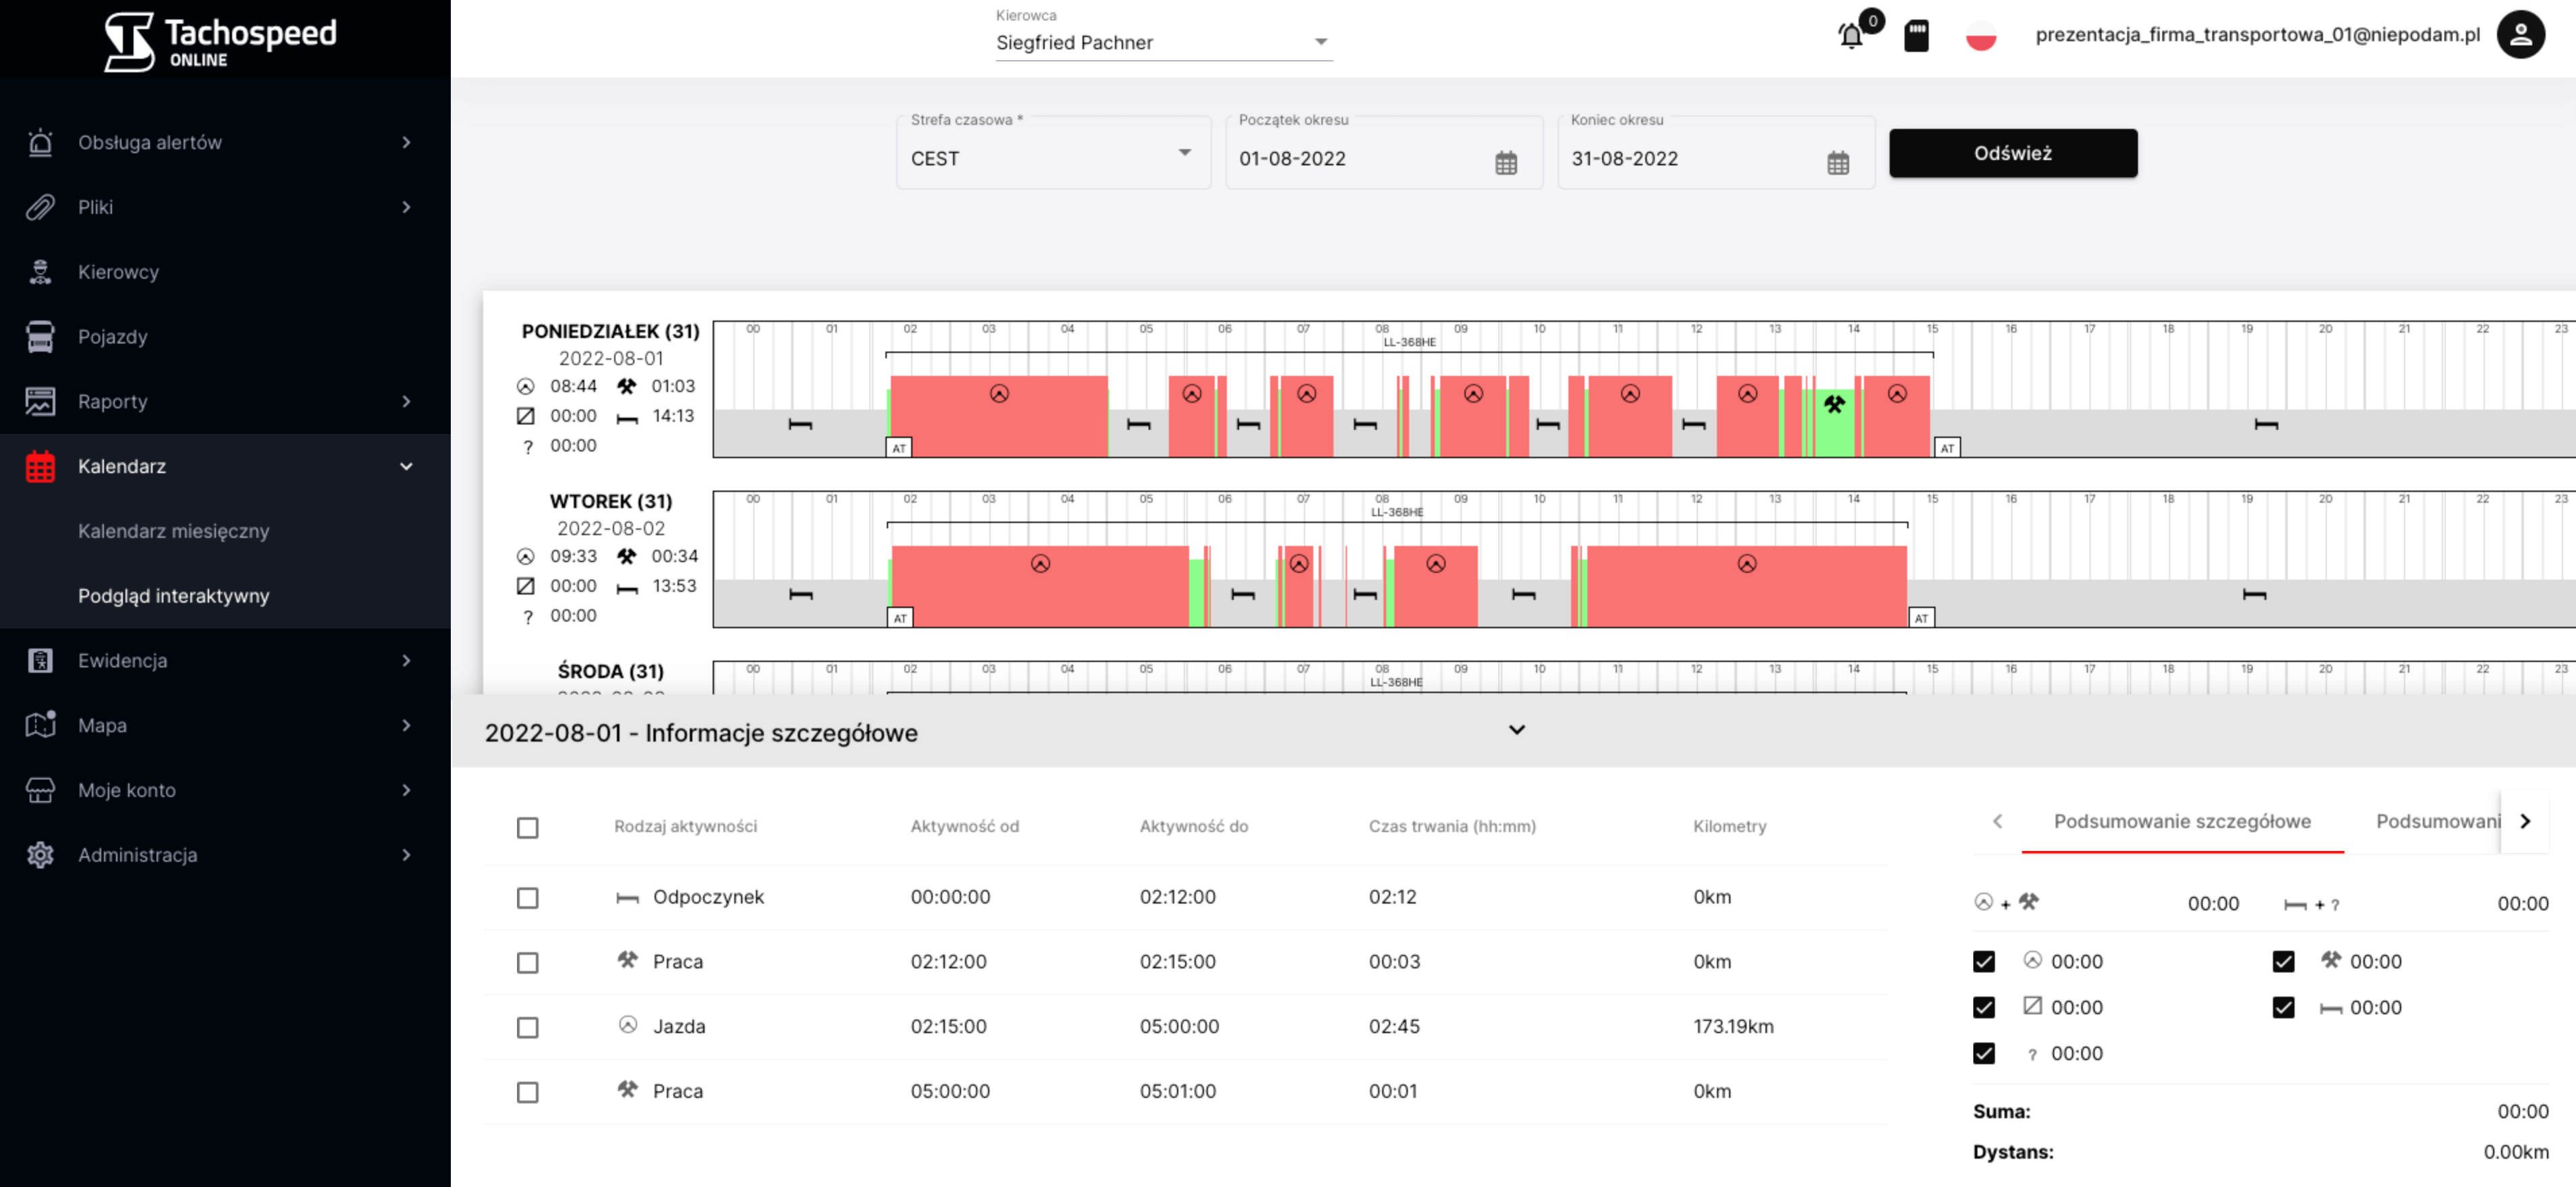Screen dimensions: 2576x1187
Task: Click the calendar icon in Początek okresu
Action: [1506, 162]
